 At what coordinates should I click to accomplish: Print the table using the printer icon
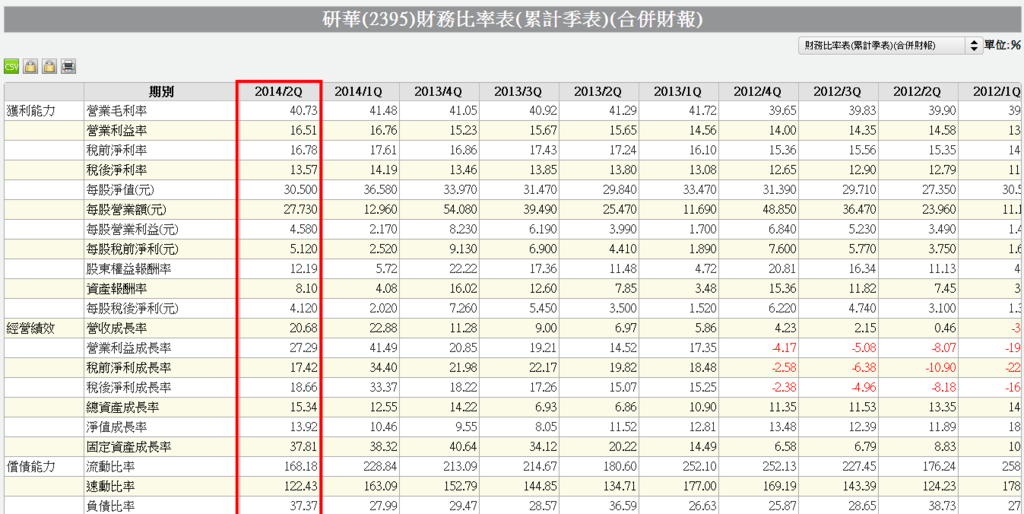pyautogui.click(x=68, y=67)
